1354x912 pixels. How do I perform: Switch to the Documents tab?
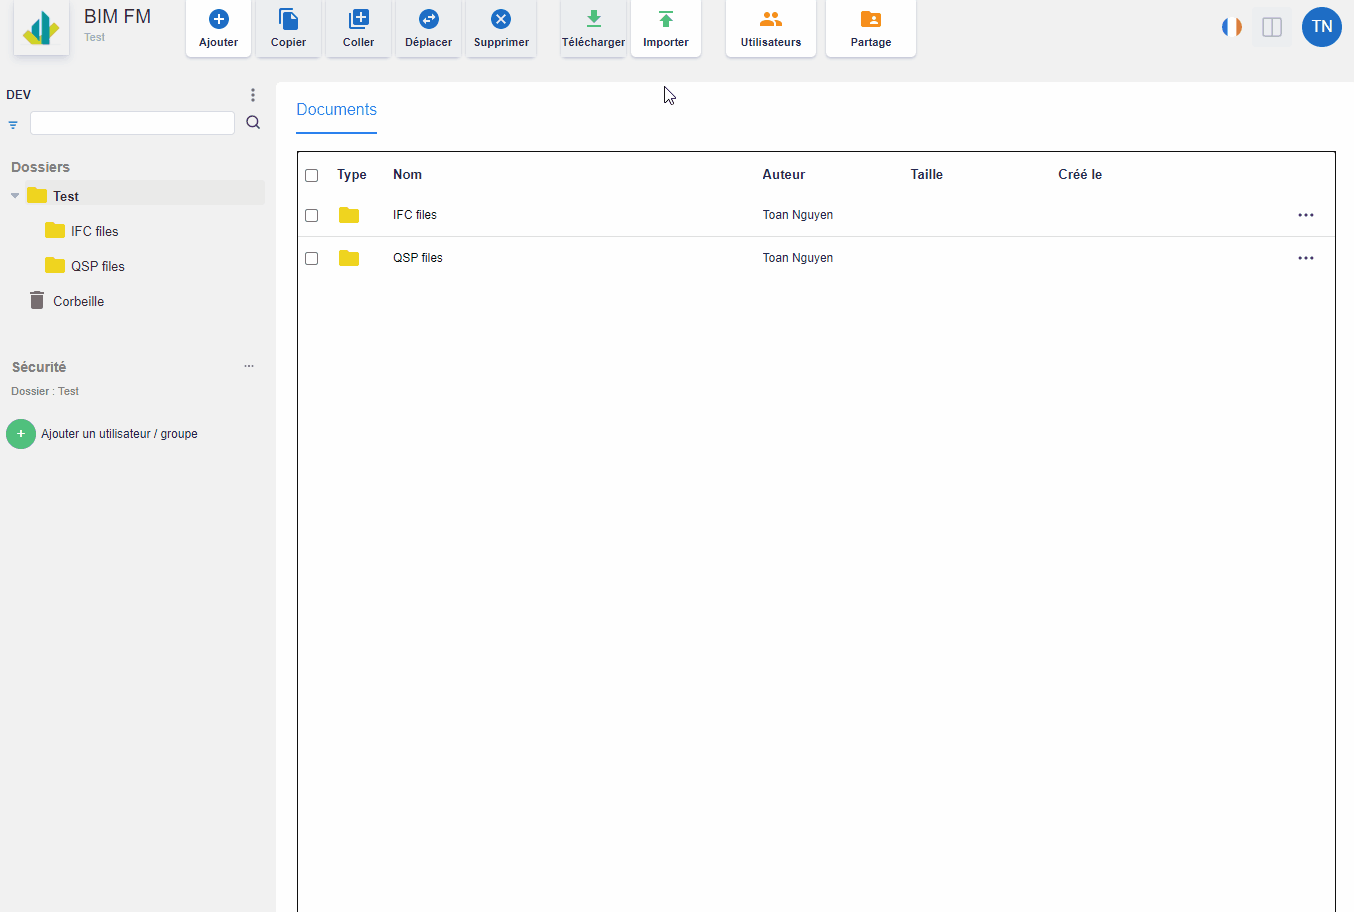[336, 110]
